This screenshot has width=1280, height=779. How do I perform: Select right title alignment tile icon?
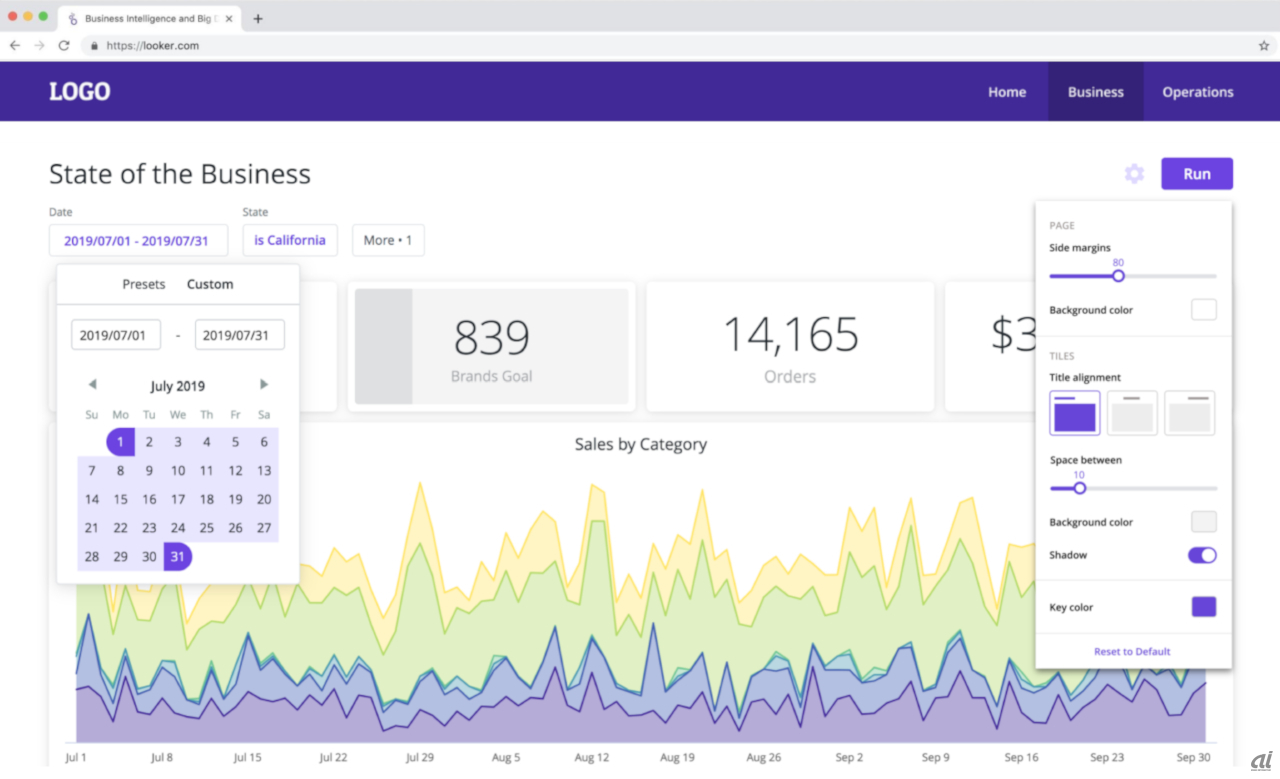1189,413
